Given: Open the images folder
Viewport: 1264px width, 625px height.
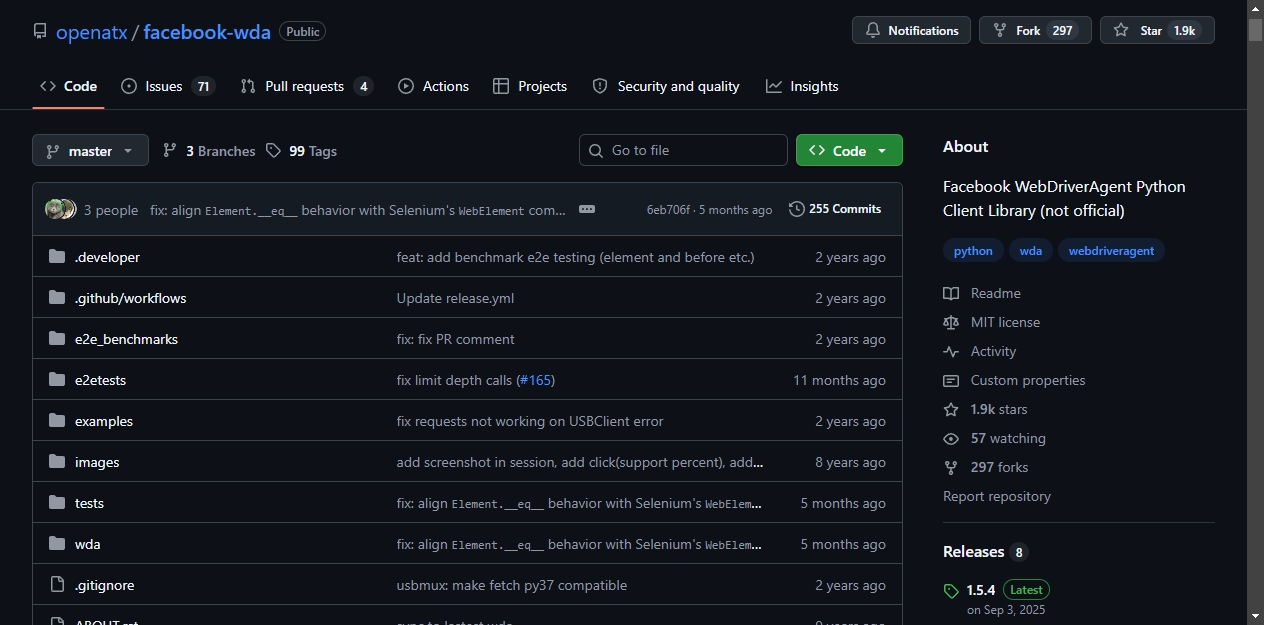Looking at the screenshot, I should (97, 462).
